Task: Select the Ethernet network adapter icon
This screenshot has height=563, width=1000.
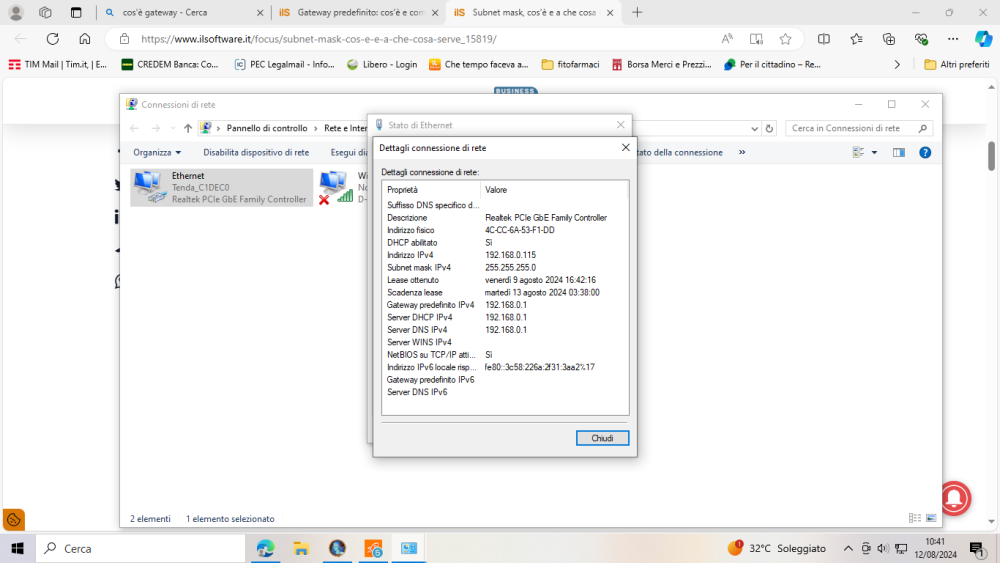Action: click(150, 187)
